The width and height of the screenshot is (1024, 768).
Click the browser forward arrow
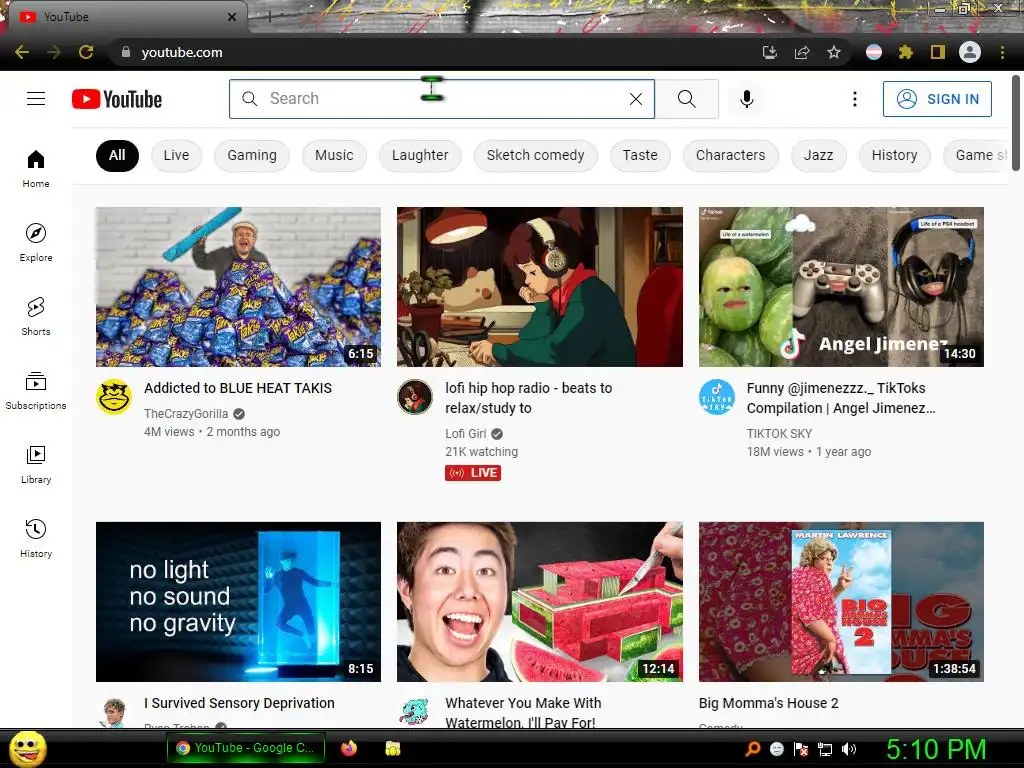coord(54,52)
